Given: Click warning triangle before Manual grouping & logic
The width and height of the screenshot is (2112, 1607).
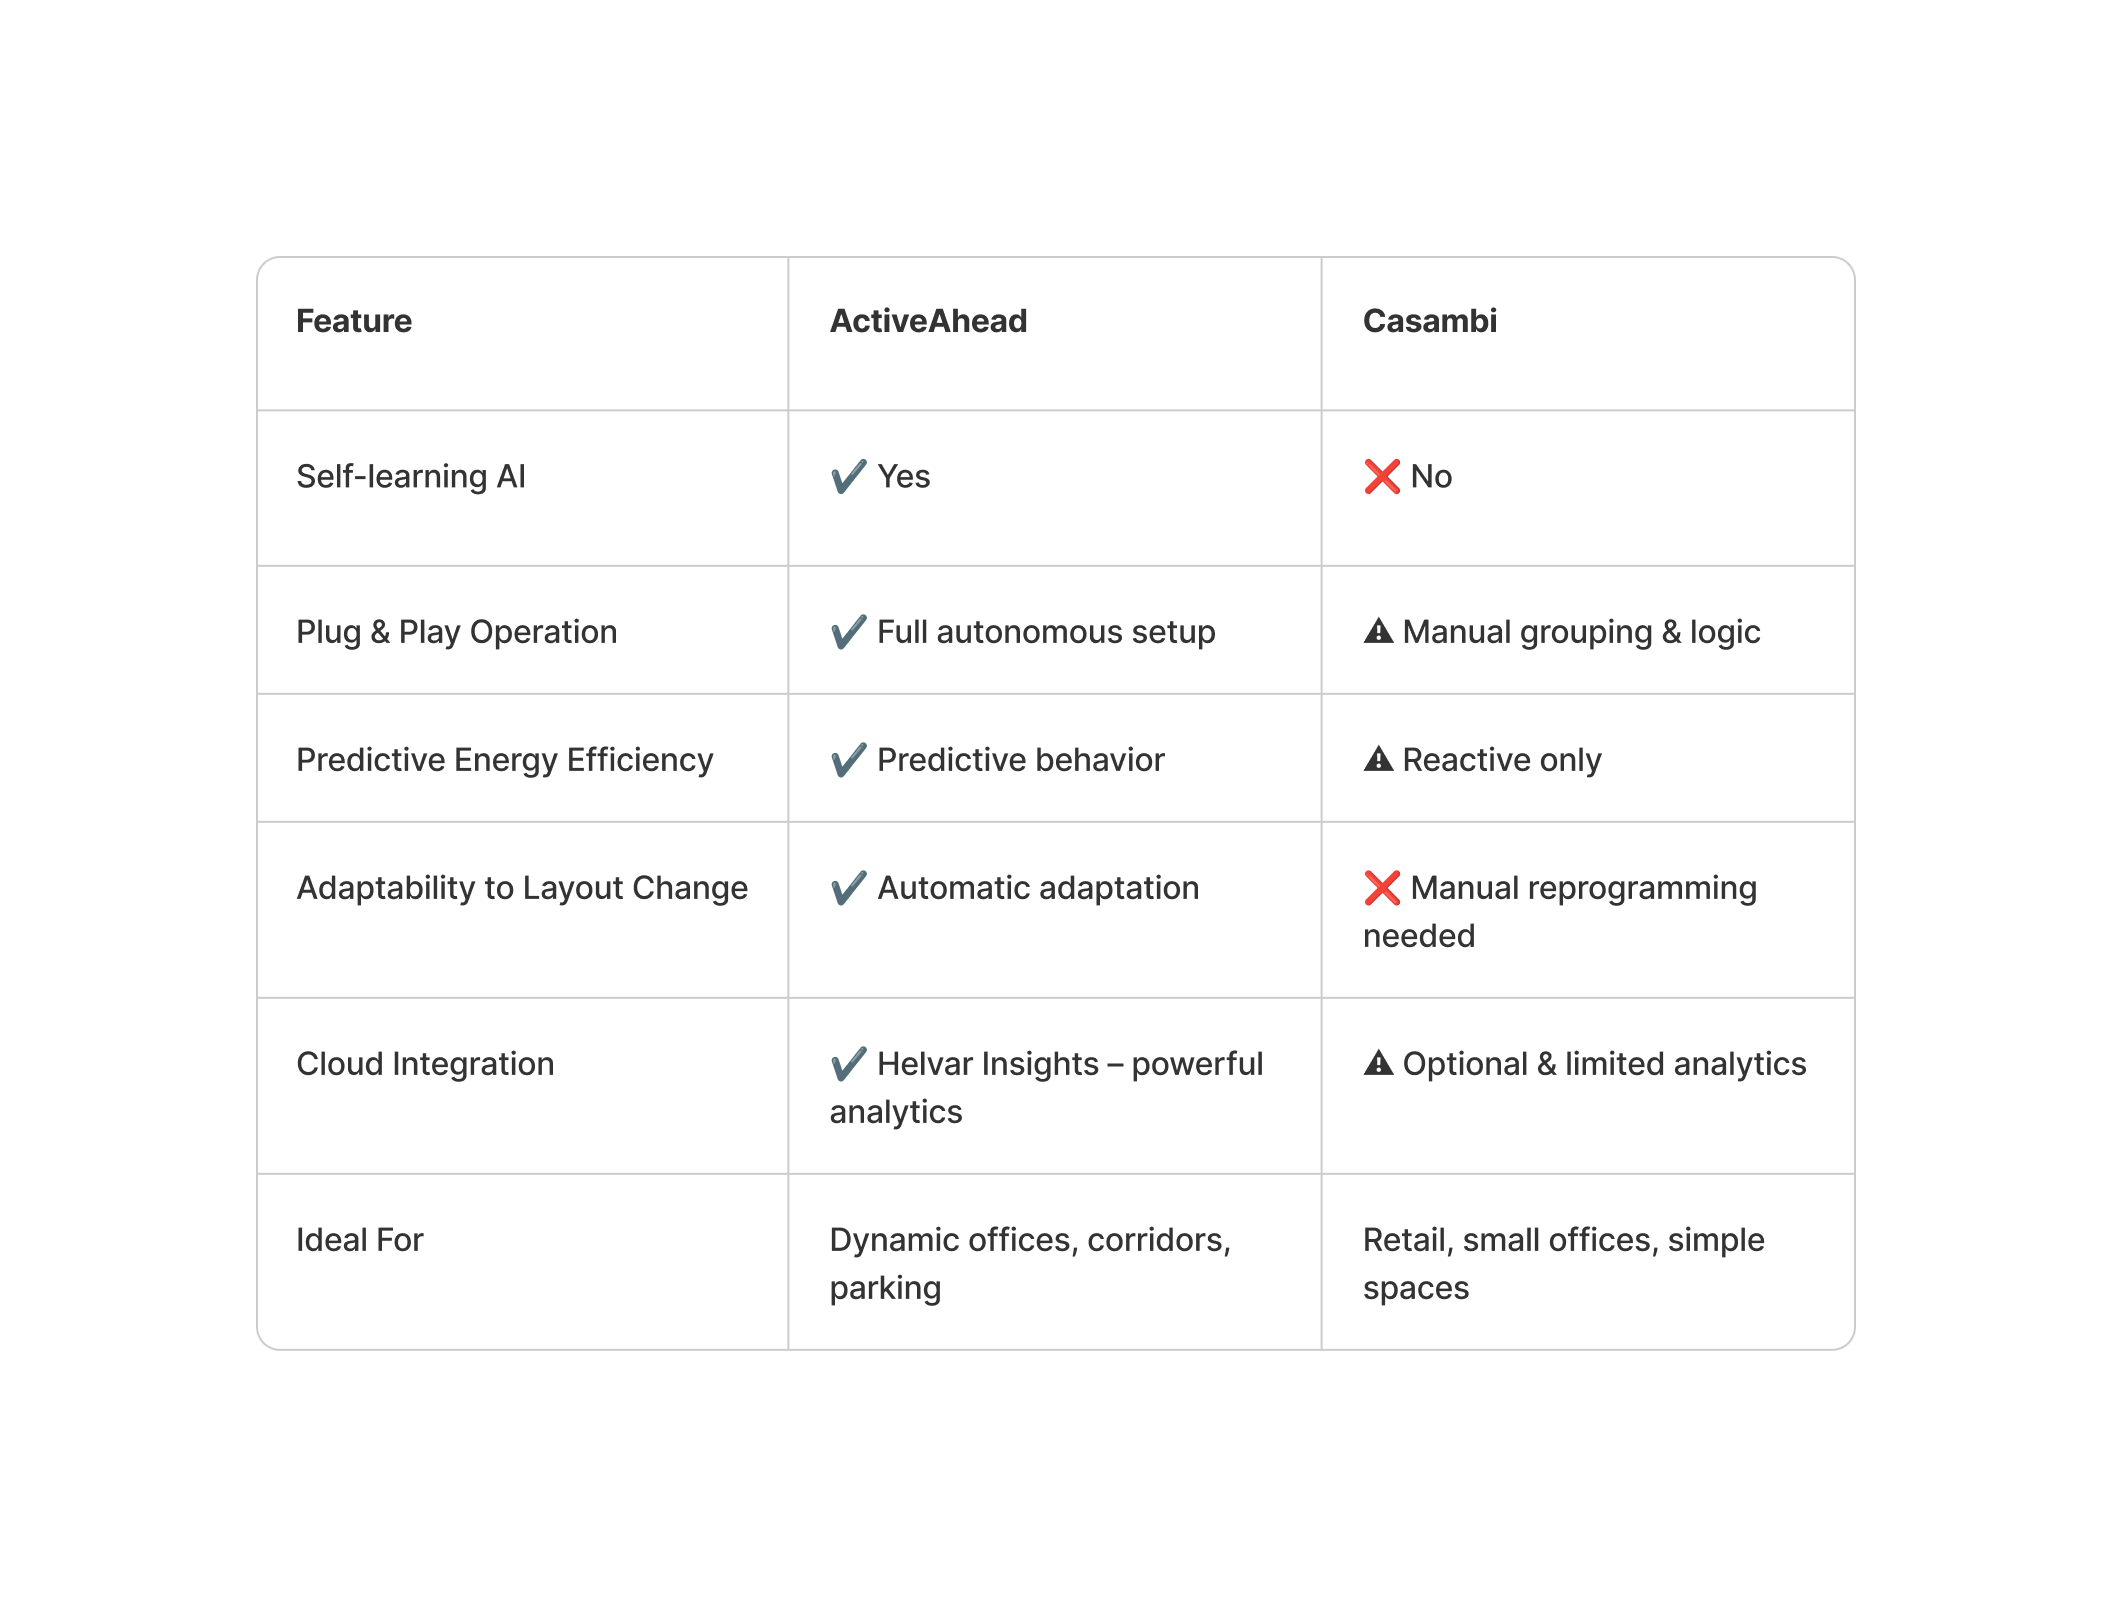Looking at the screenshot, I should (1378, 631).
